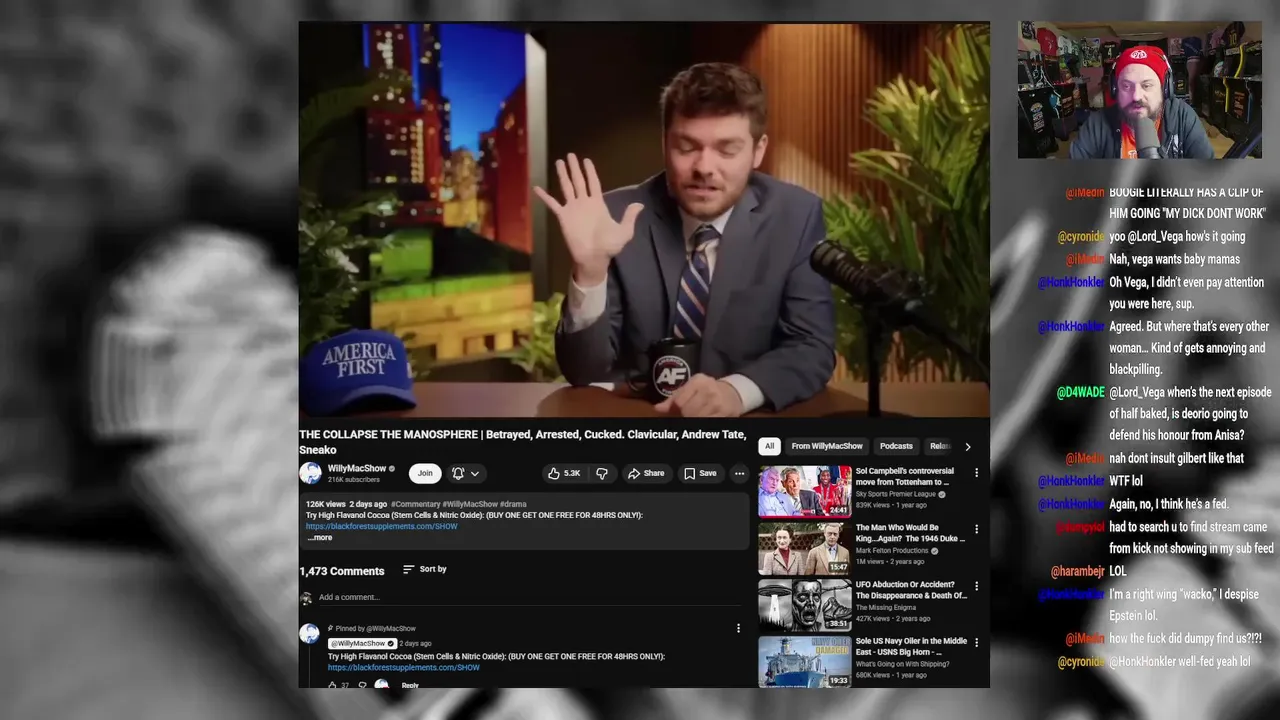Open blackforestsupplements.com link in pinned comment
This screenshot has width=1280, height=720.
404,667
